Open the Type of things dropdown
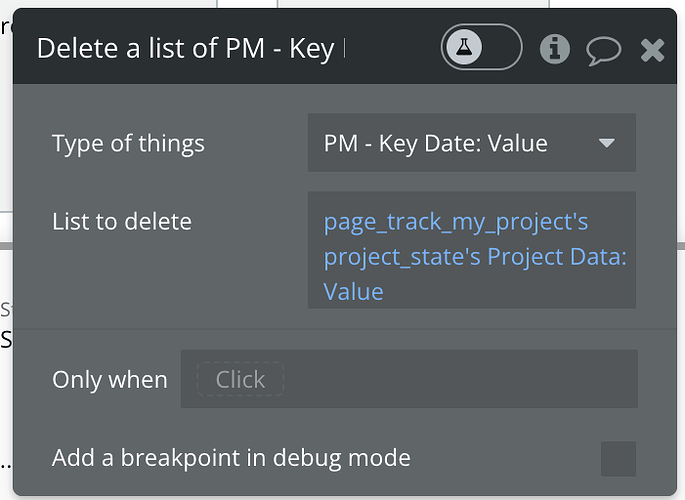The width and height of the screenshot is (685, 500). coord(471,143)
